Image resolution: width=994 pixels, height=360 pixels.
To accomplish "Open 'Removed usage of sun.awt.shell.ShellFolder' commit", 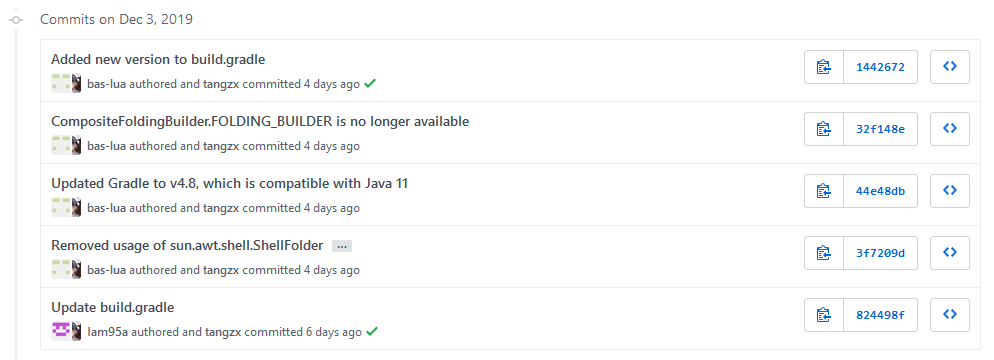I will (x=187, y=245).
